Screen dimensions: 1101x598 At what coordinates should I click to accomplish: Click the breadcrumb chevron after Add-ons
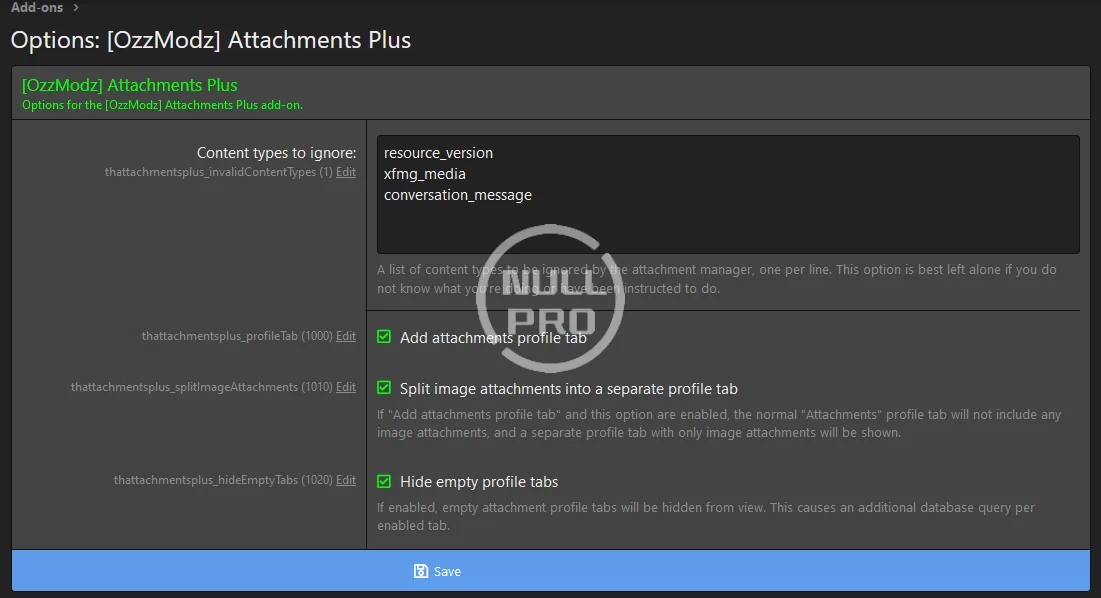[x=76, y=8]
